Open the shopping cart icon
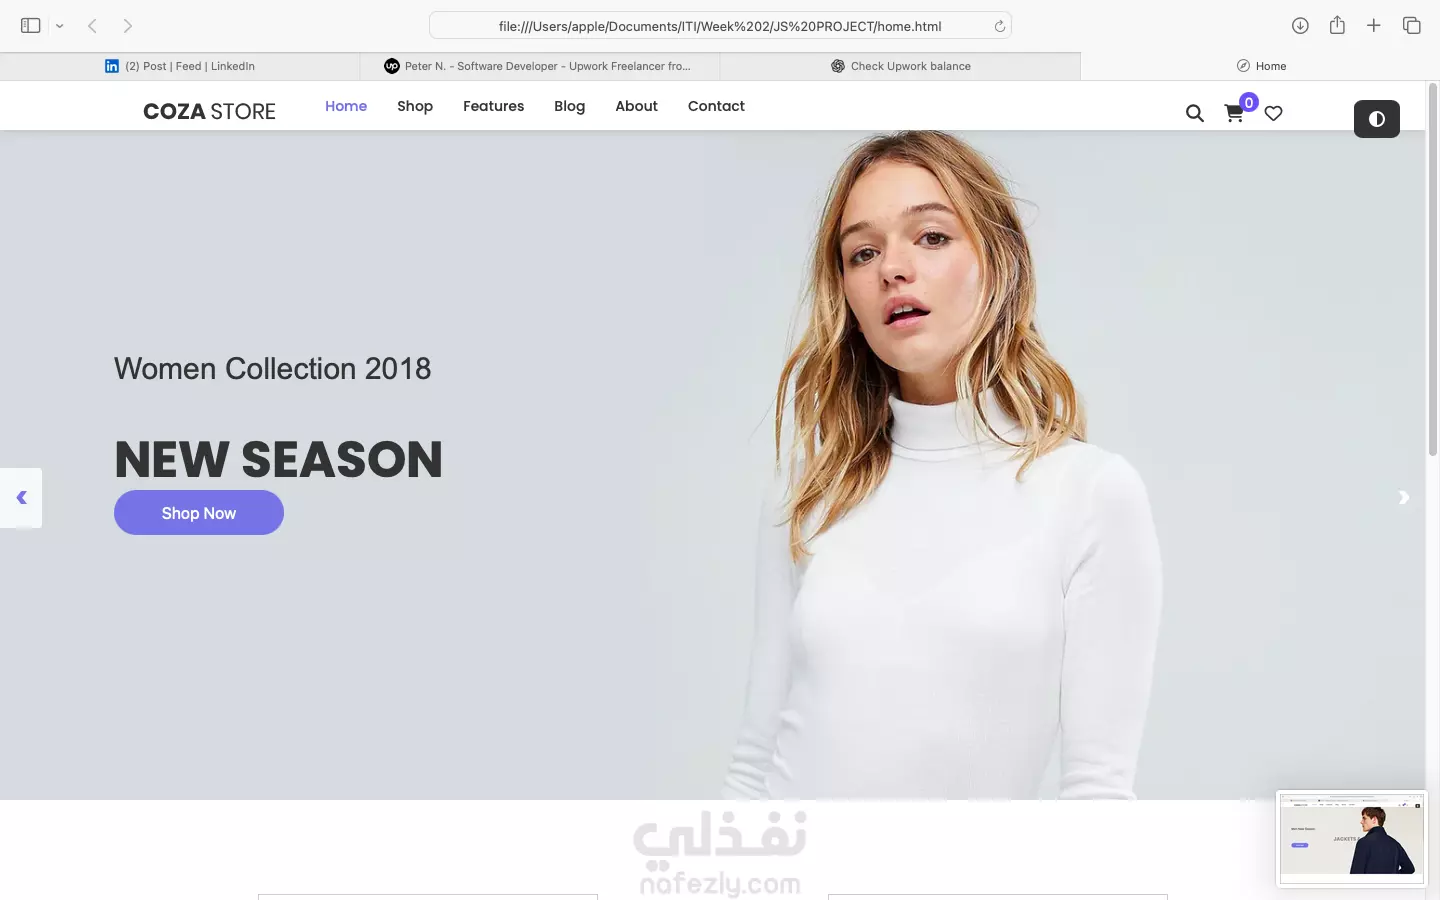Screen dimensions: 1440x900 (x=1234, y=113)
